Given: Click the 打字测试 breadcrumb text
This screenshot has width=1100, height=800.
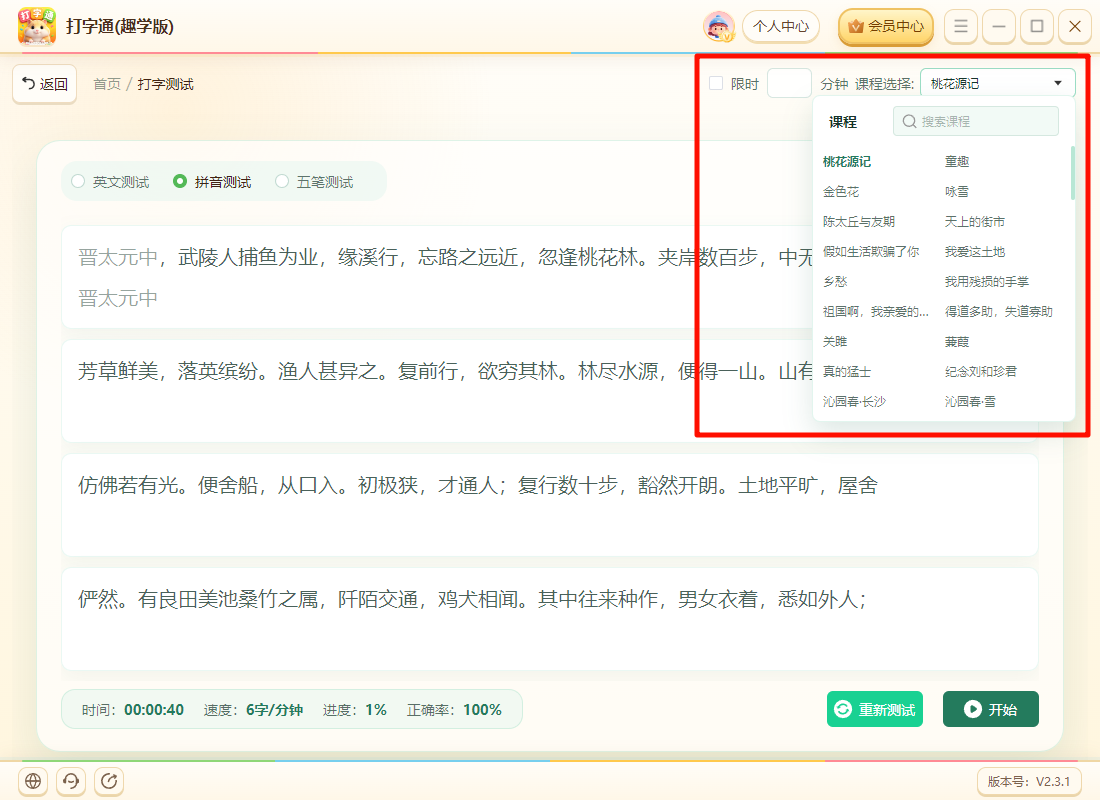Looking at the screenshot, I should 166,84.
